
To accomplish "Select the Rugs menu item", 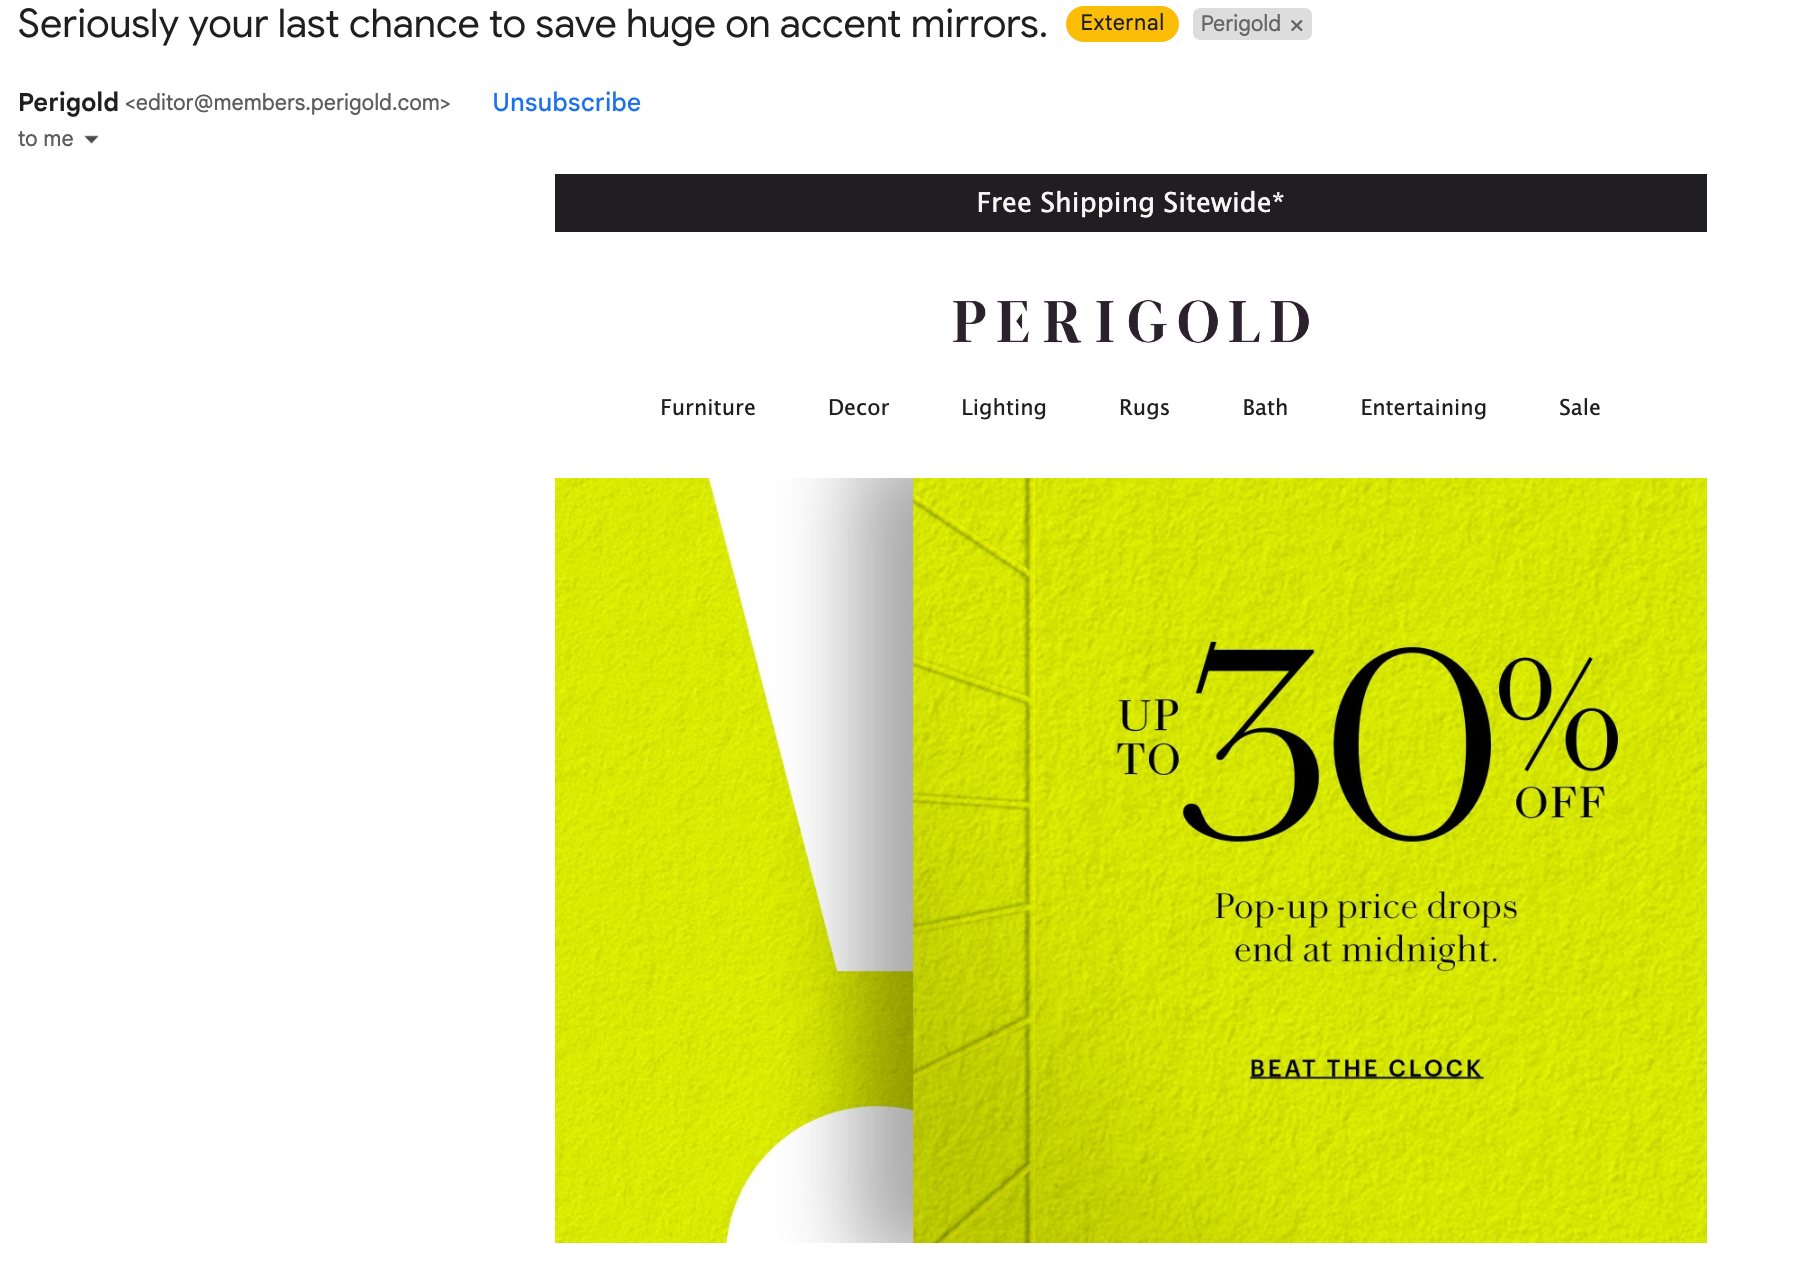I will click(1144, 407).
